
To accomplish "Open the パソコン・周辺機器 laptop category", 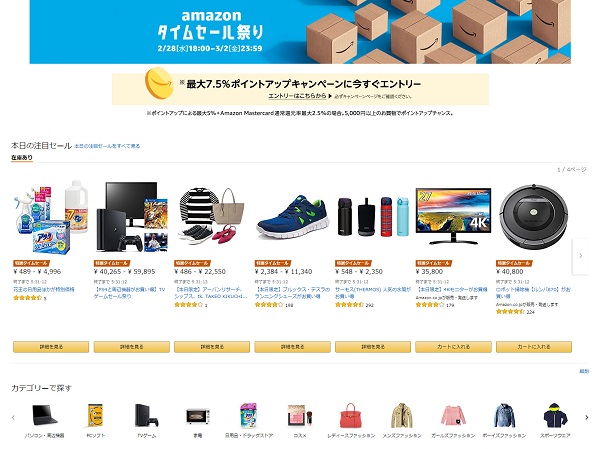I will tap(44, 416).
